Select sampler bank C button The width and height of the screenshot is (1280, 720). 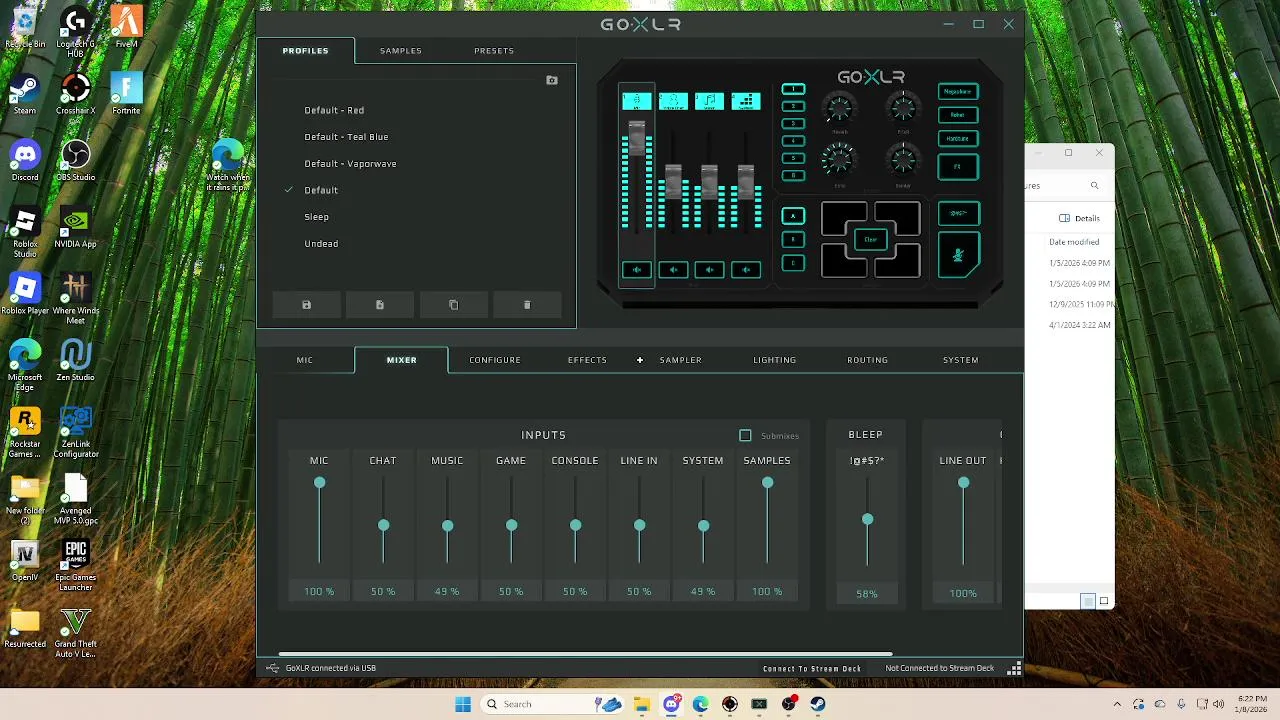coord(793,263)
